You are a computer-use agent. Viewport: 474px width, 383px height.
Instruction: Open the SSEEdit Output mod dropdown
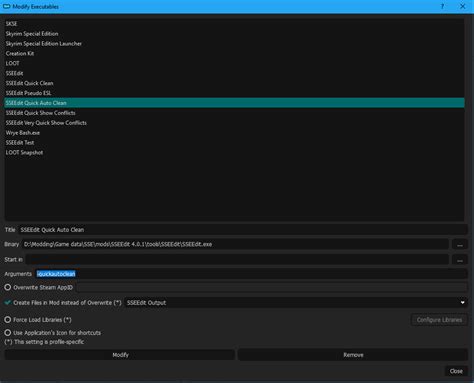pos(296,303)
